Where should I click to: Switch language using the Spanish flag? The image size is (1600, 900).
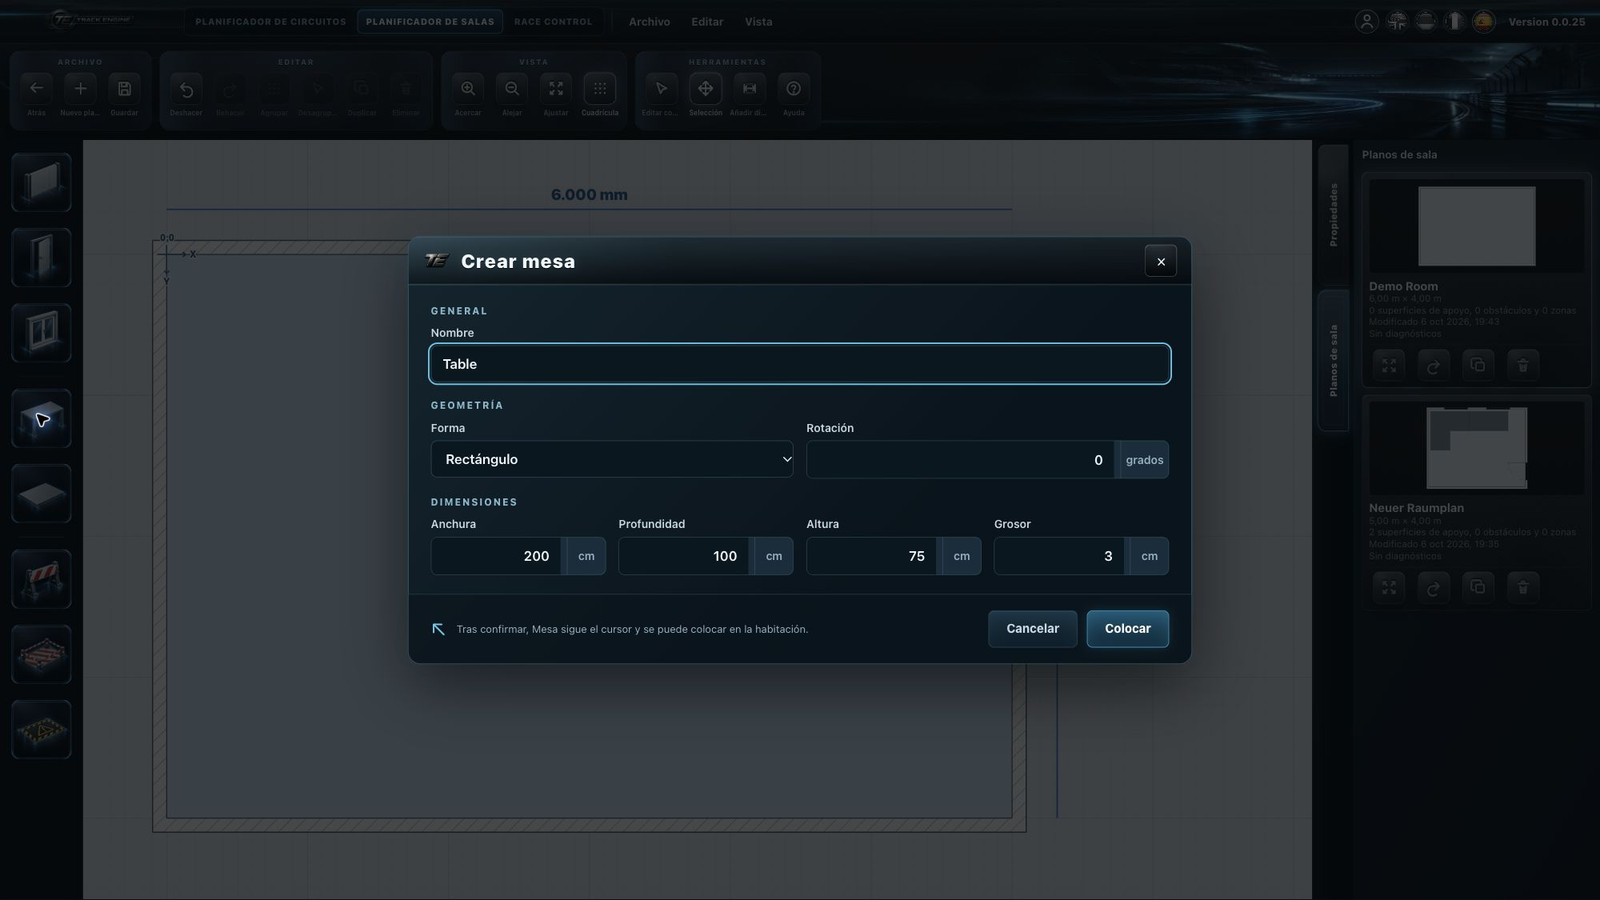click(x=1483, y=21)
